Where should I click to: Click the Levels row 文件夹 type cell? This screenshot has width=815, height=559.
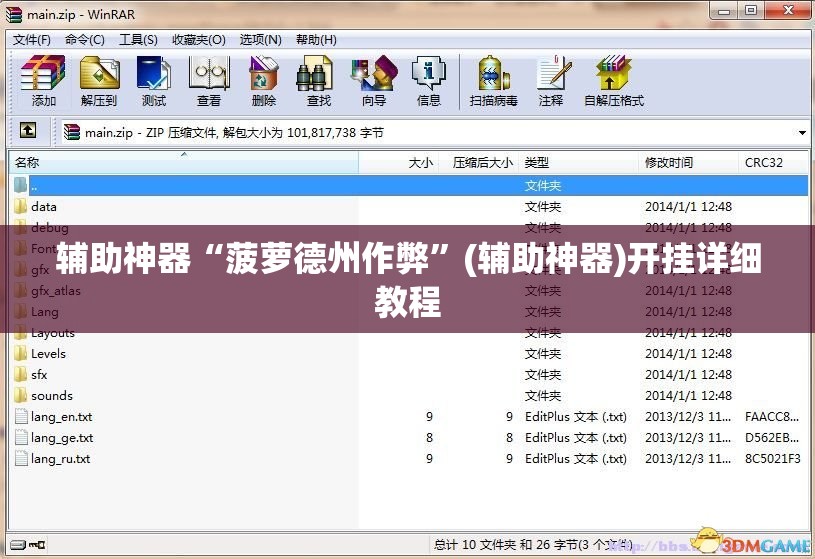pos(543,354)
